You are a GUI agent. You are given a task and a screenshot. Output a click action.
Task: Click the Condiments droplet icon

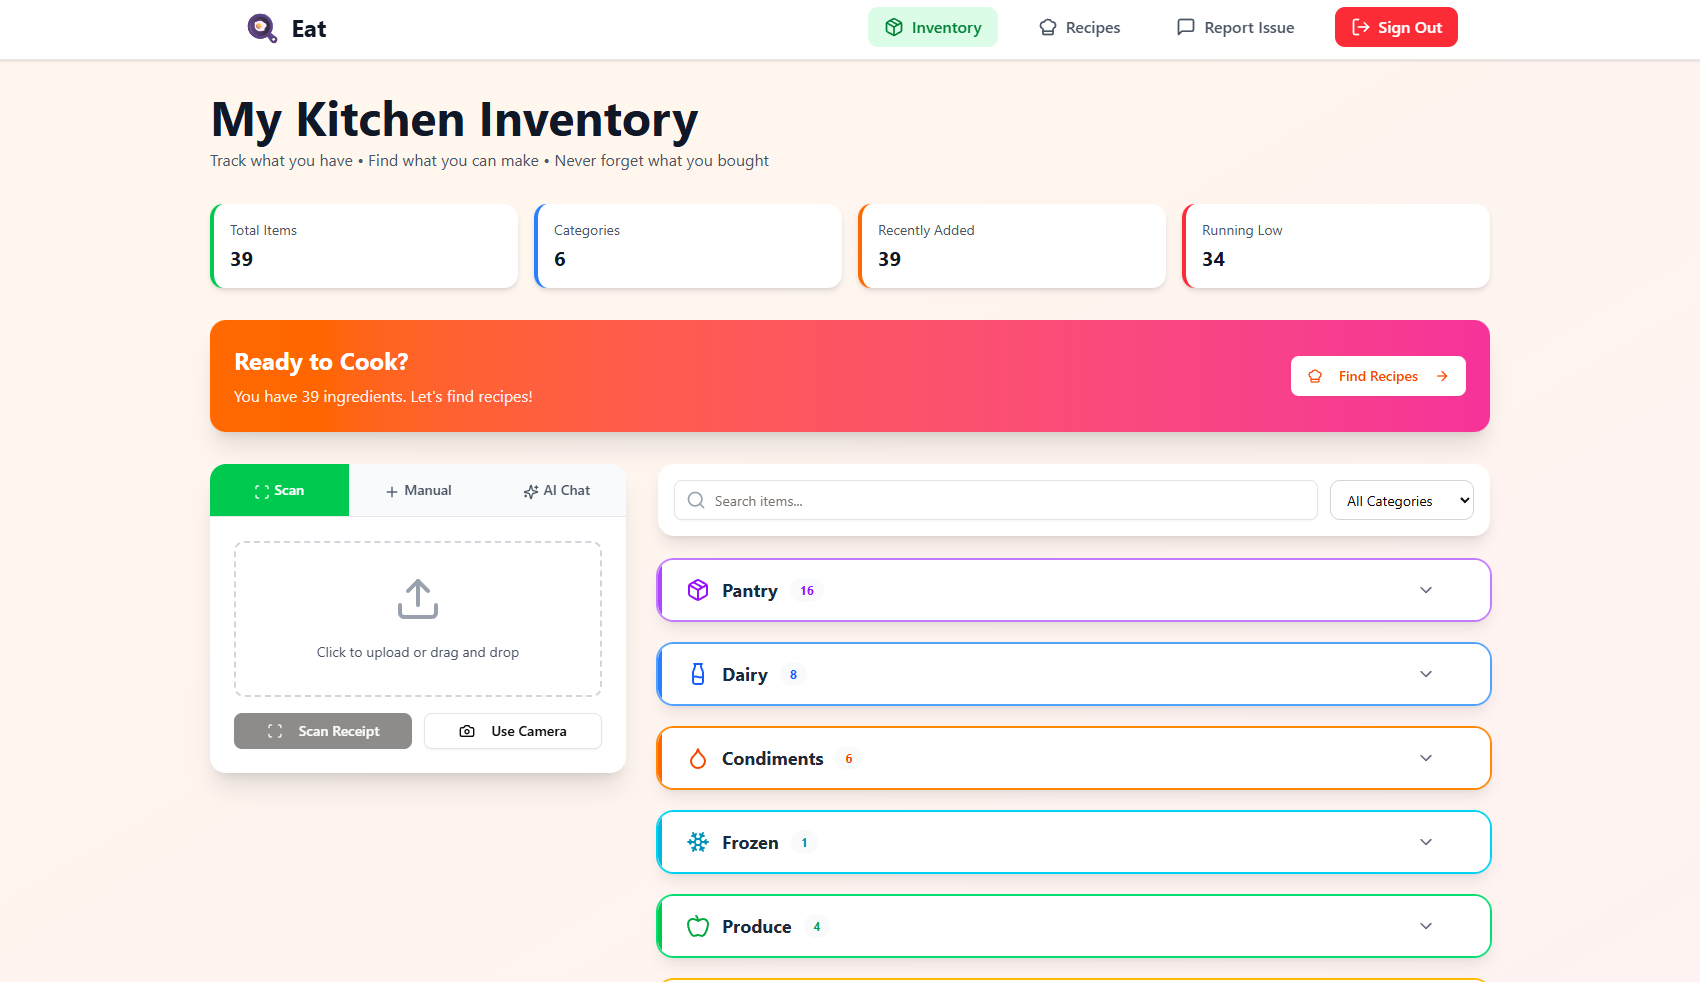click(x=697, y=758)
